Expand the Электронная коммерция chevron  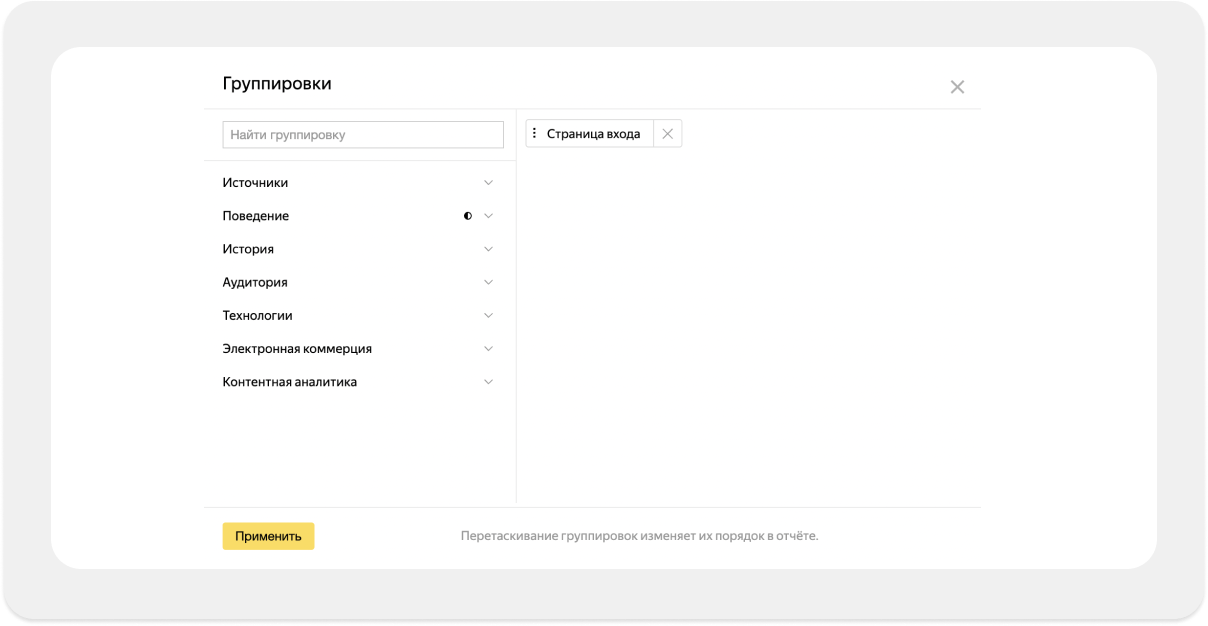click(488, 349)
